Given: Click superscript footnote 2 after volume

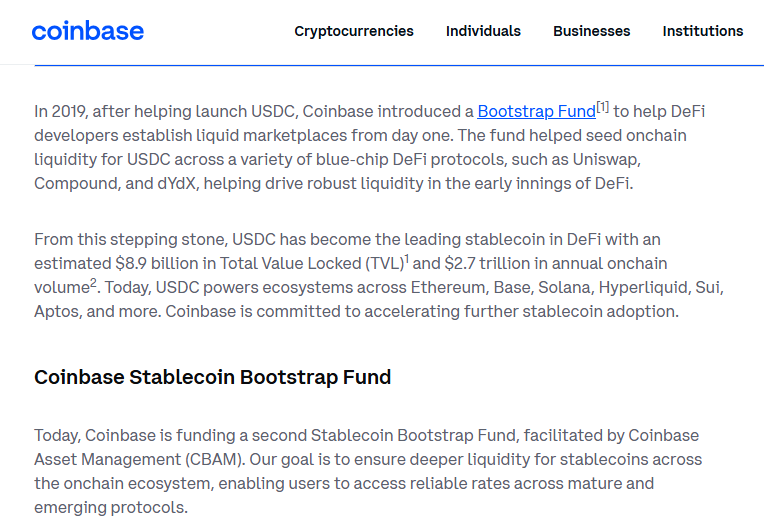Looking at the screenshot, I should (x=93, y=282).
